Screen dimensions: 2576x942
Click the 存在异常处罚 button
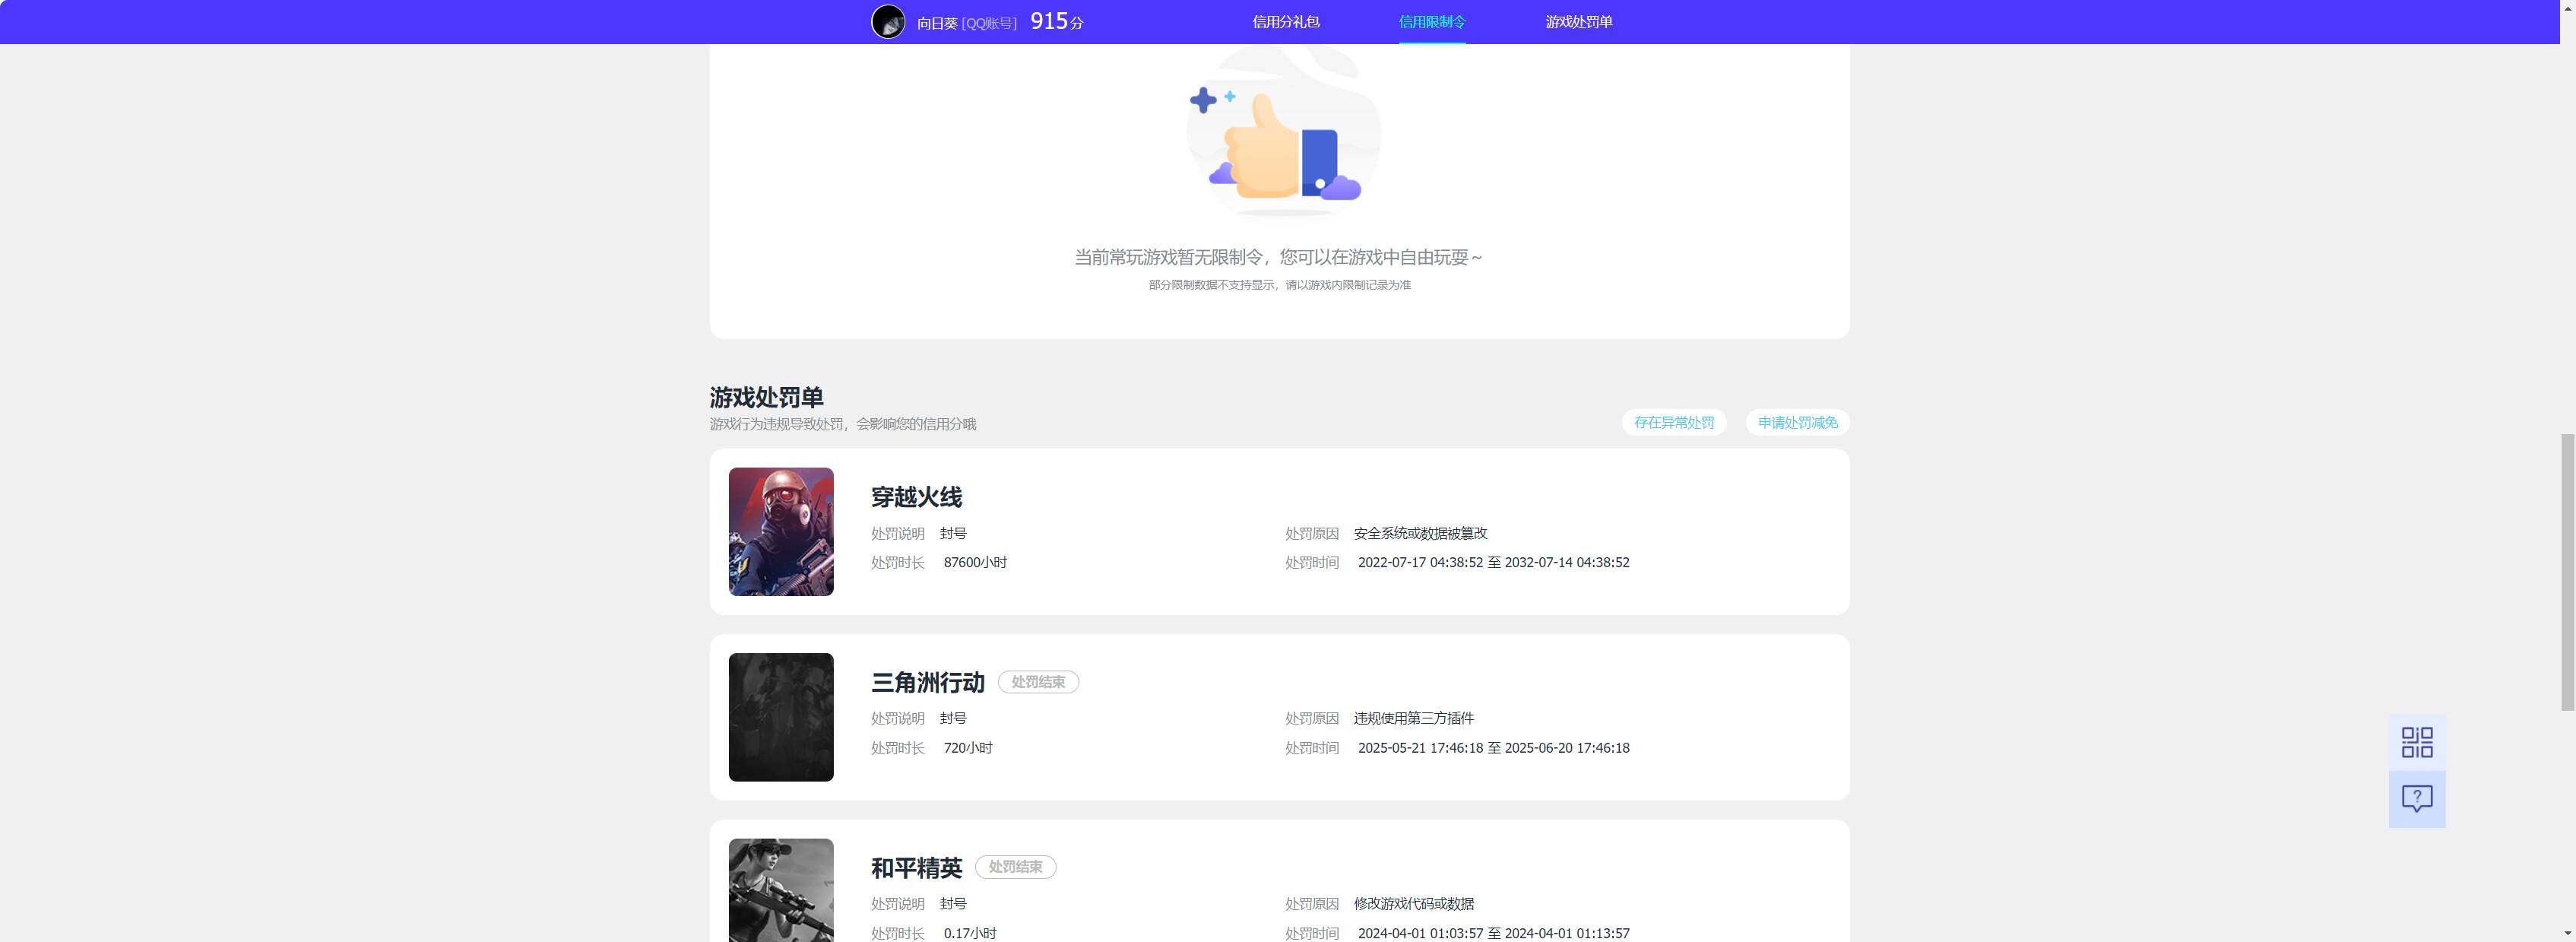1674,423
